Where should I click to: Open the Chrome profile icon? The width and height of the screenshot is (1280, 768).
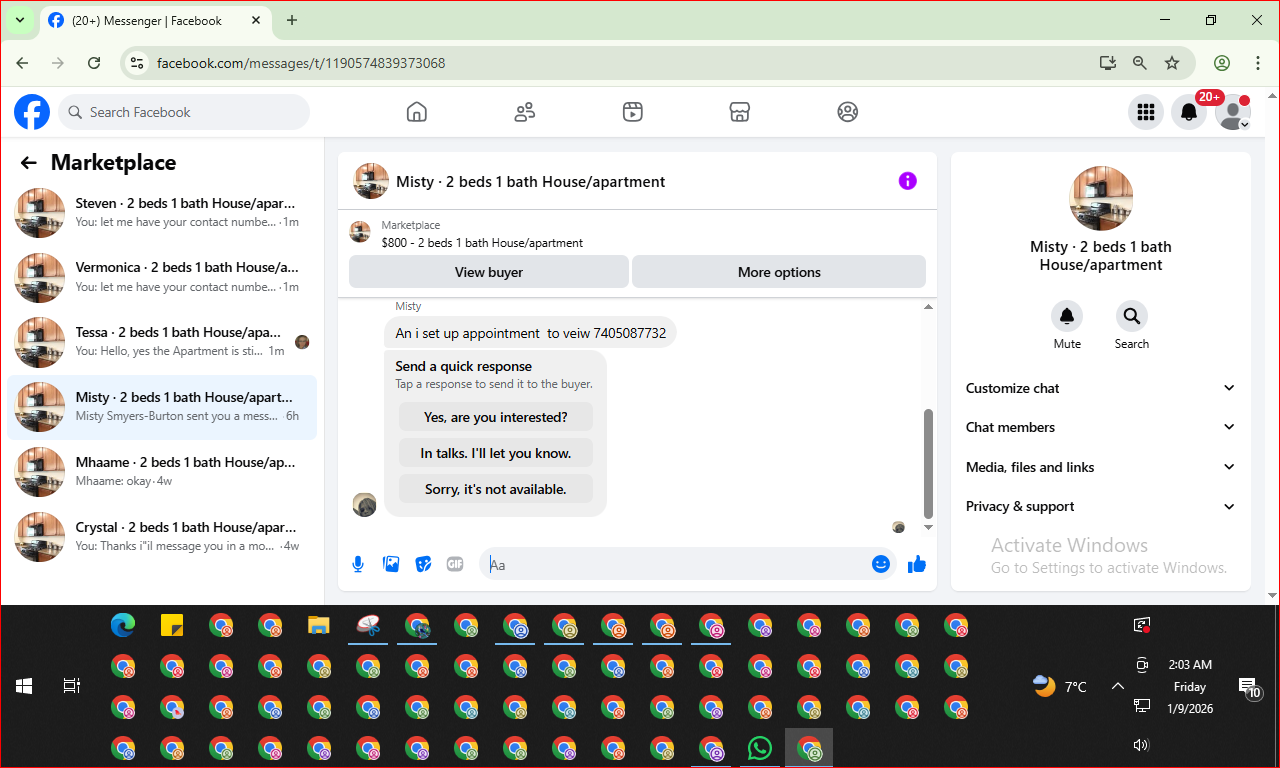pyautogui.click(x=1222, y=63)
